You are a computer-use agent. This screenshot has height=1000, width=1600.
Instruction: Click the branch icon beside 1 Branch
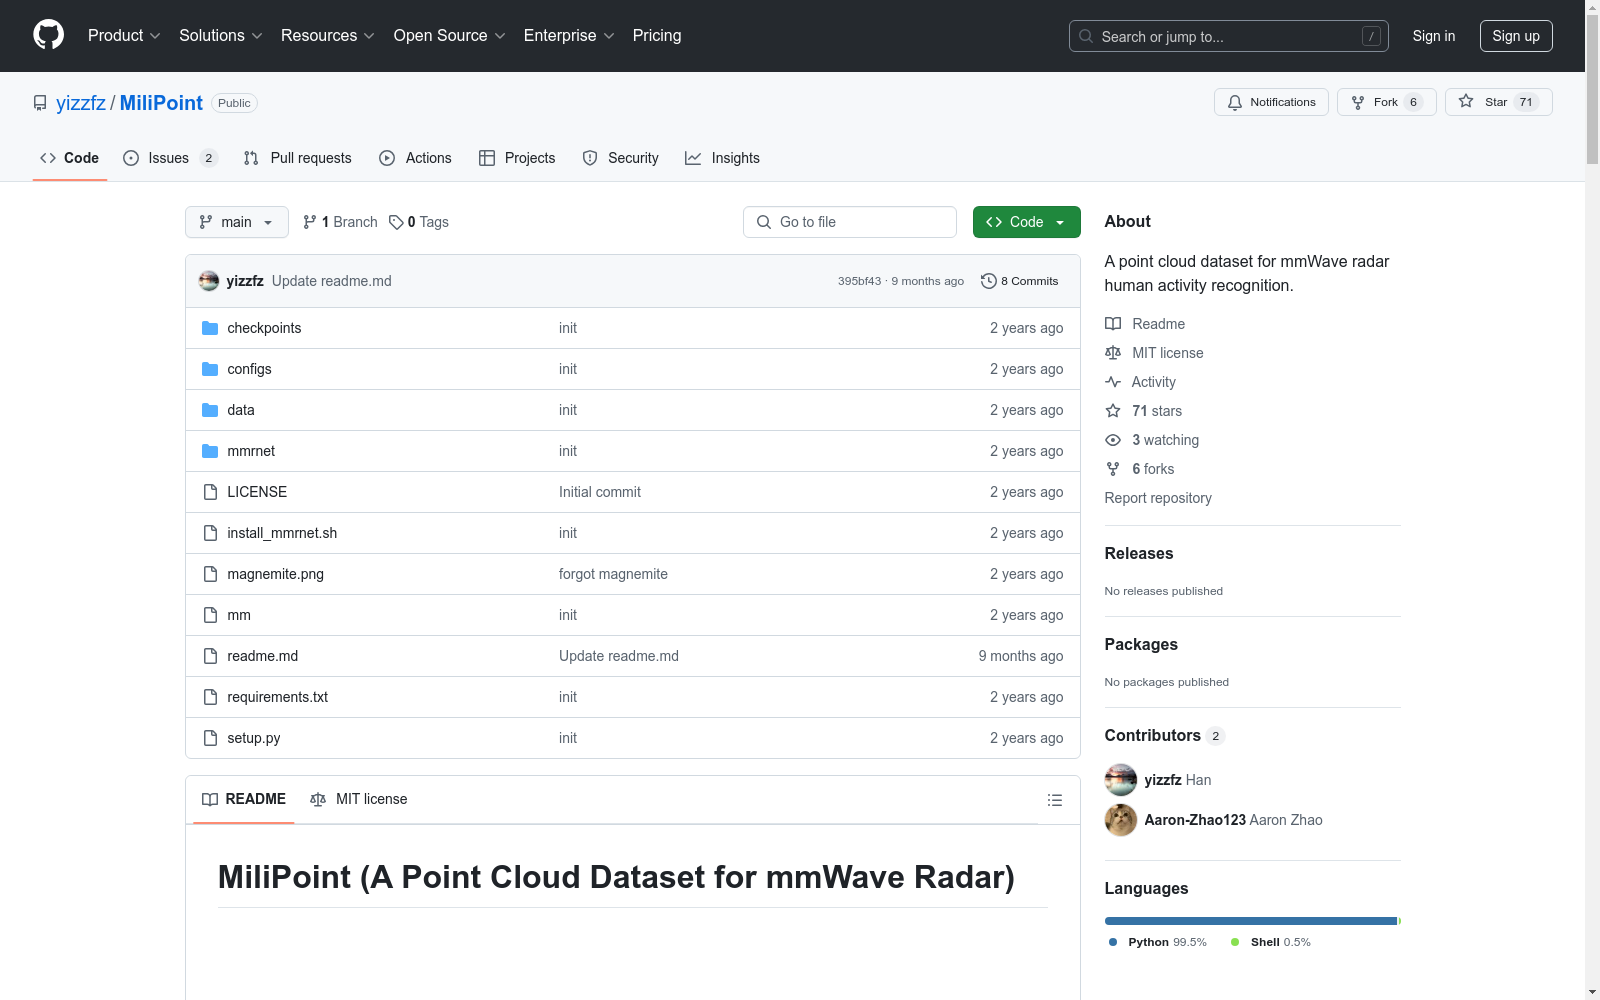(310, 222)
